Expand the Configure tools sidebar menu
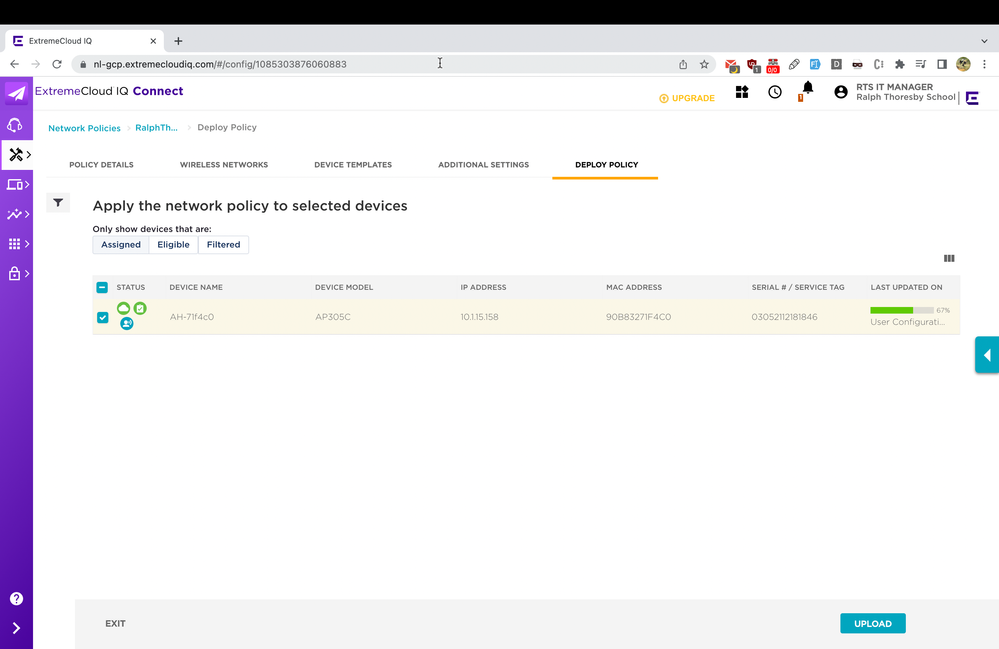 tap(17, 155)
